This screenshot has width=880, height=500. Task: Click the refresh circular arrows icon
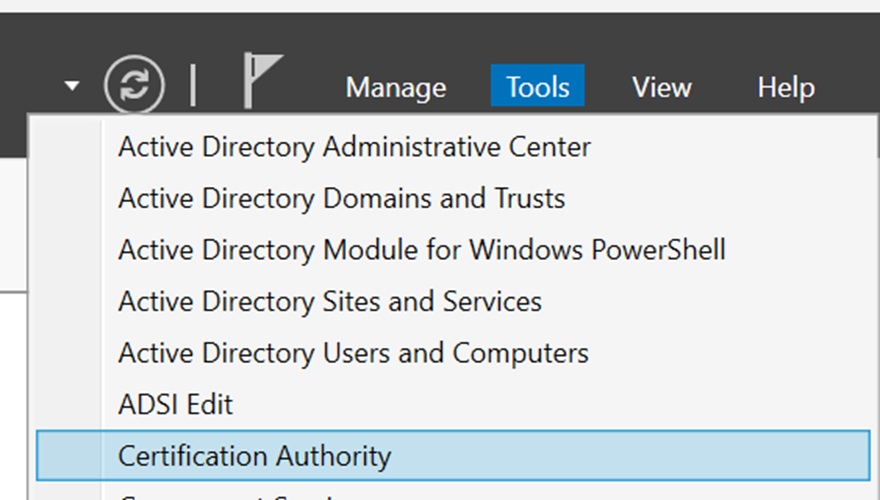[133, 86]
